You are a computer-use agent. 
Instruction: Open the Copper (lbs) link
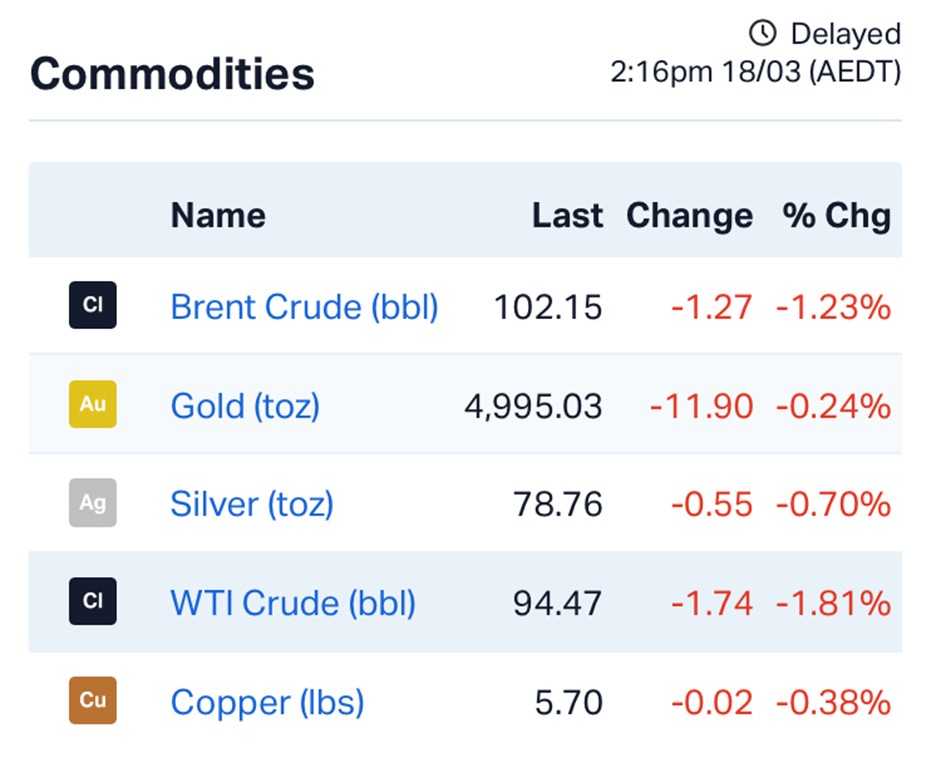pos(267,703)
